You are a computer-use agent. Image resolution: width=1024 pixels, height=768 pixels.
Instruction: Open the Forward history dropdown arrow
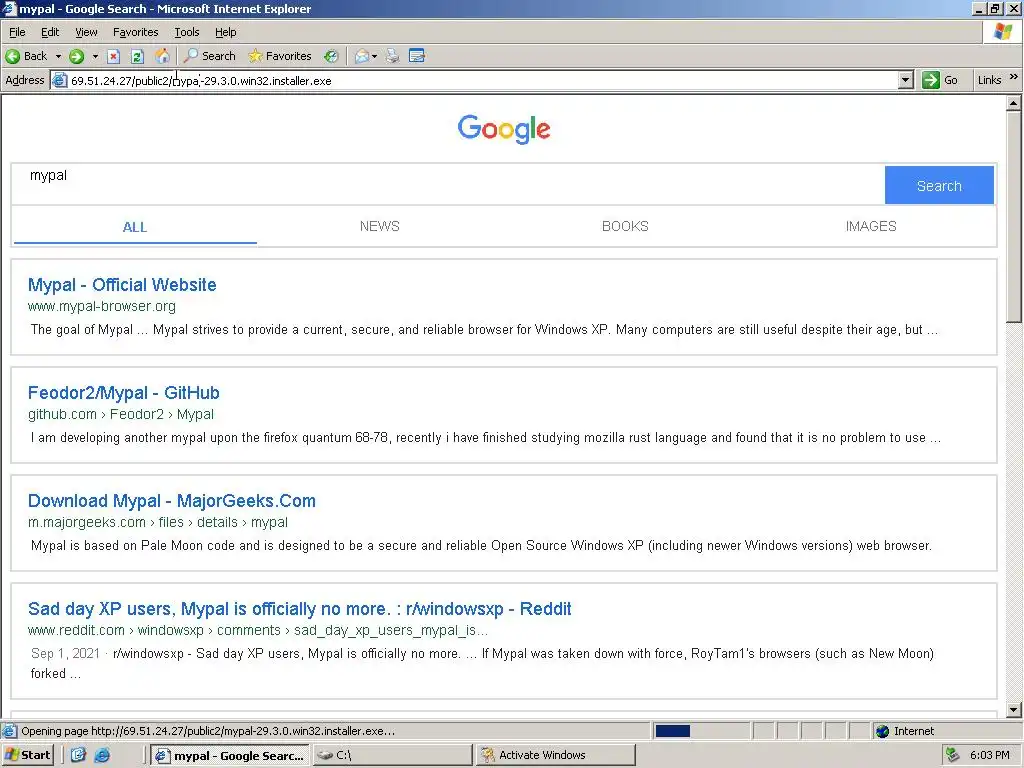click(x=95, y=56)
